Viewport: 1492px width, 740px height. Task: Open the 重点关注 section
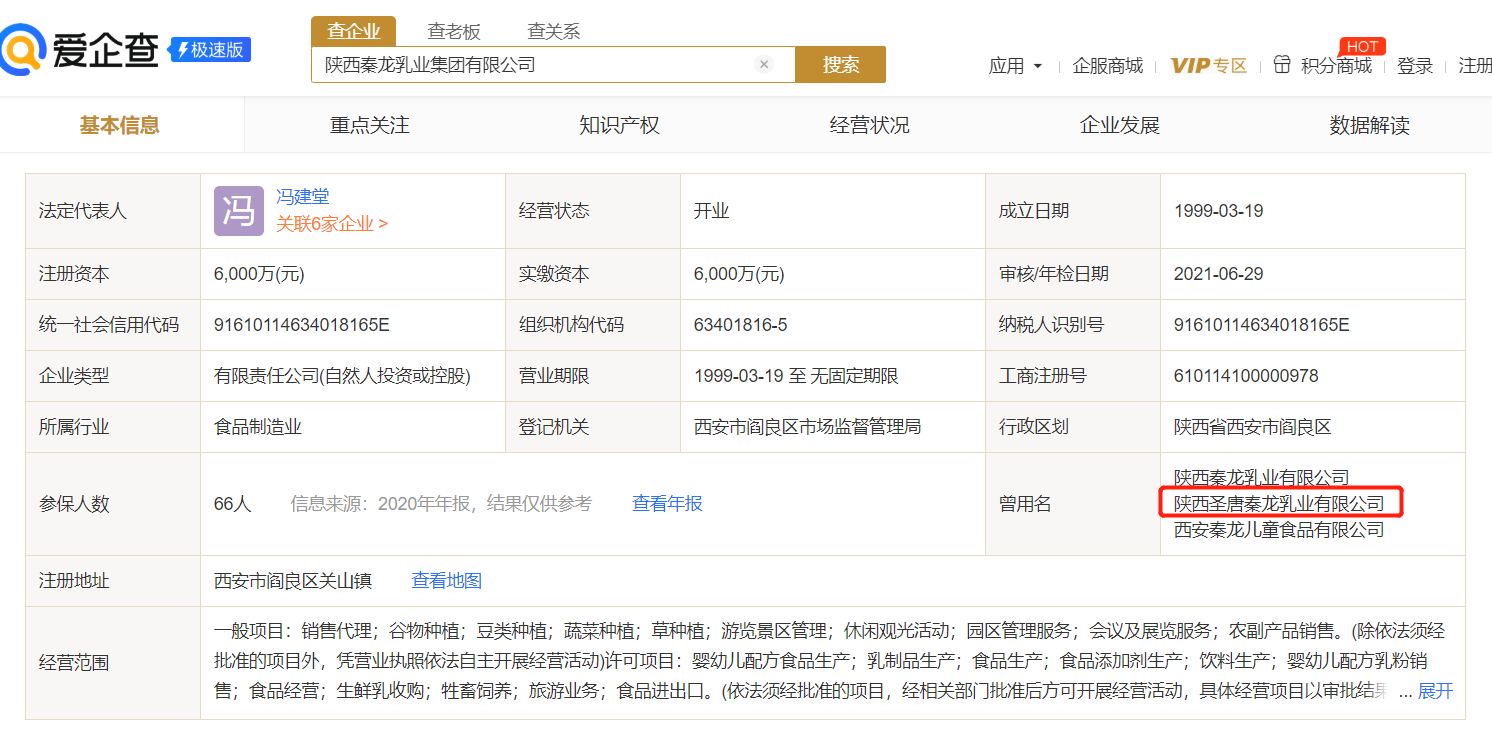click(368, 124)
